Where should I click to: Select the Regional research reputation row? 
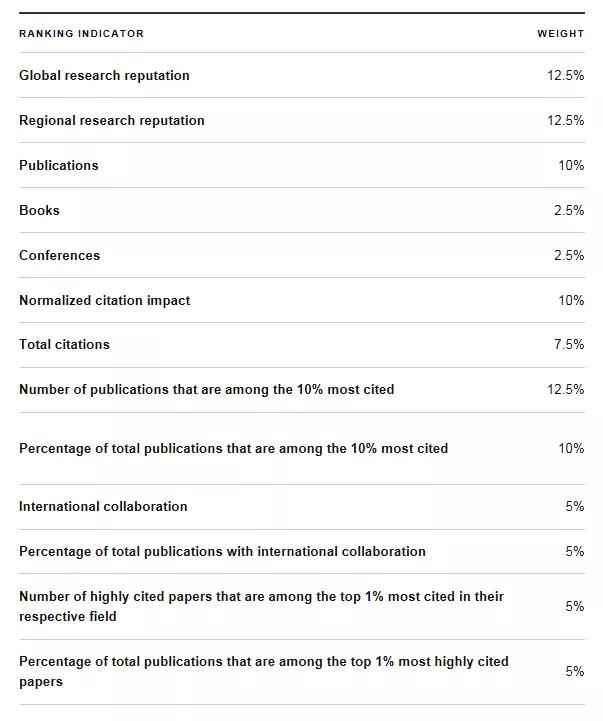click(112, 121)
